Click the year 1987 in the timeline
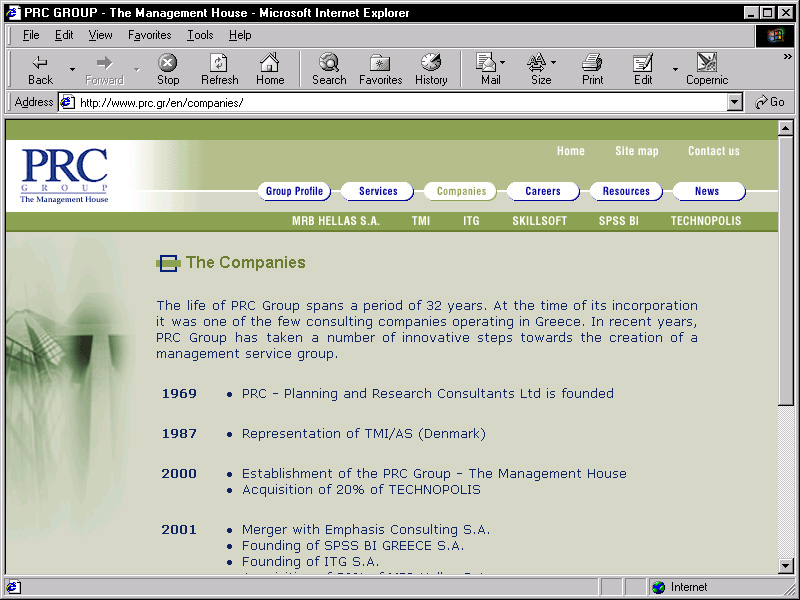 [179, 434]
